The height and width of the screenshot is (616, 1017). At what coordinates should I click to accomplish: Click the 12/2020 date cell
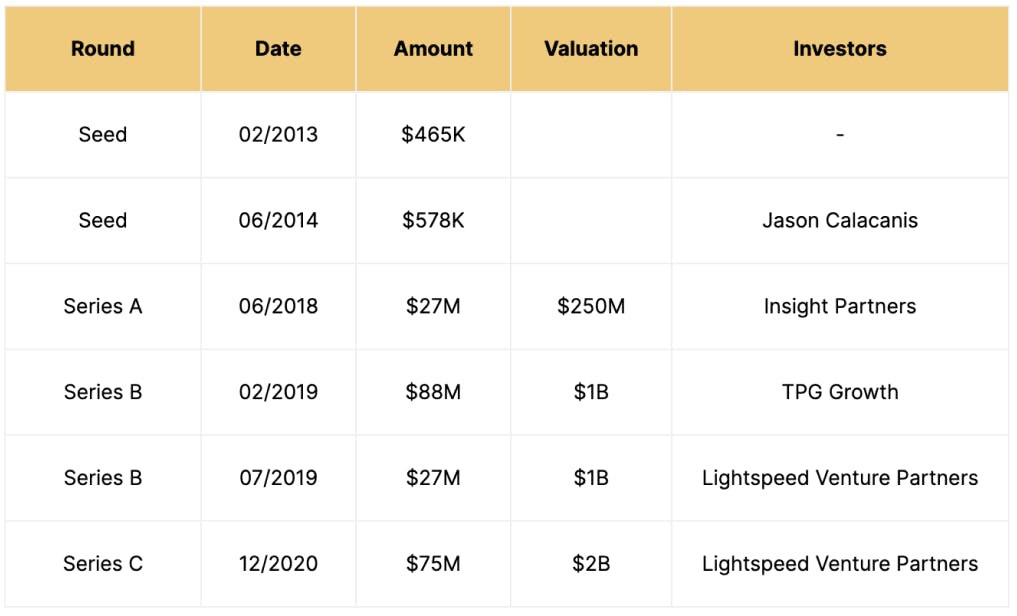pyautogui.click(x=278, y=564)
